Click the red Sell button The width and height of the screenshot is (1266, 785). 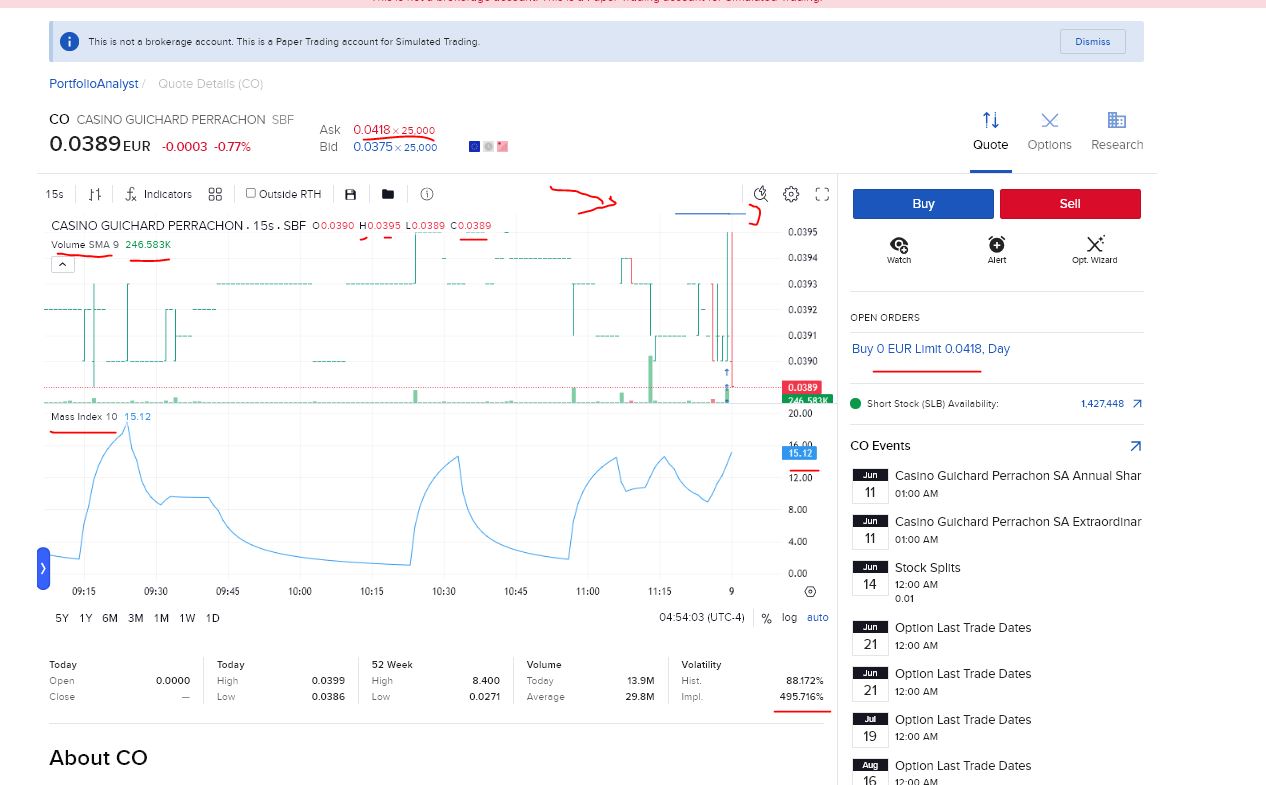[x=1070, y=204]
